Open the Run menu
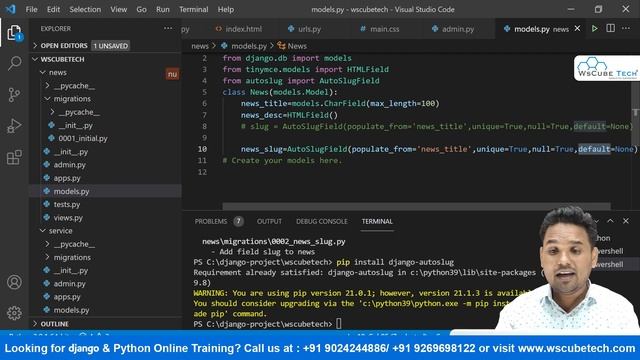 [x=162, y=9]
